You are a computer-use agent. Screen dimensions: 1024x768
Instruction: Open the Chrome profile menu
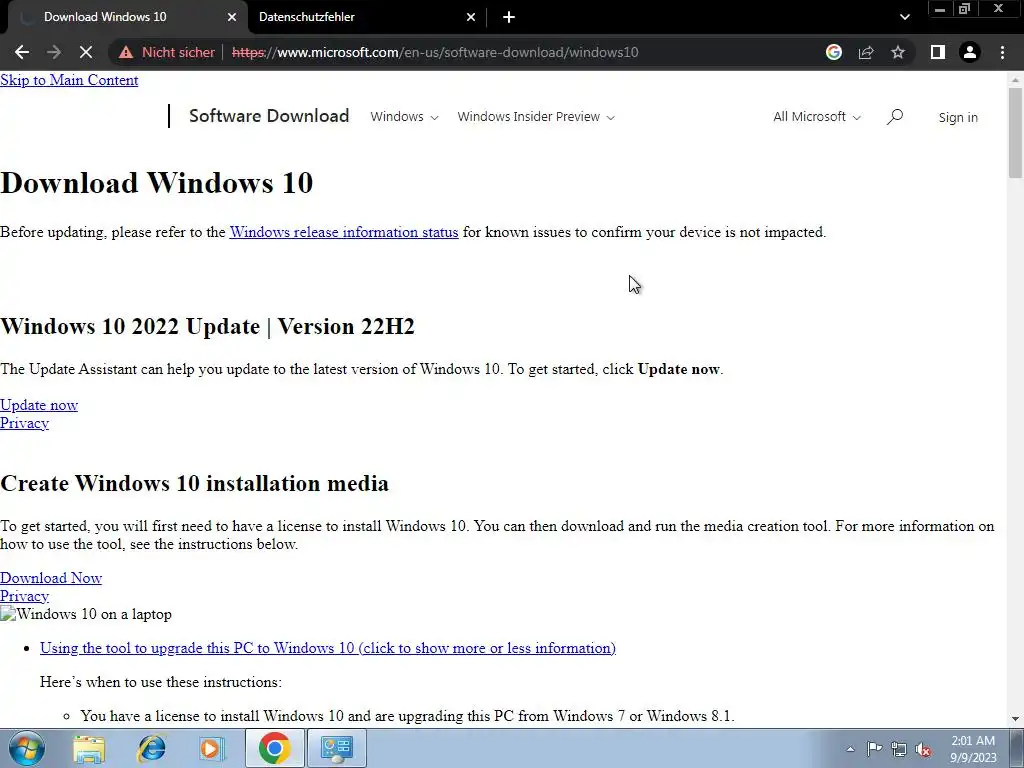(x=970, y=52)
